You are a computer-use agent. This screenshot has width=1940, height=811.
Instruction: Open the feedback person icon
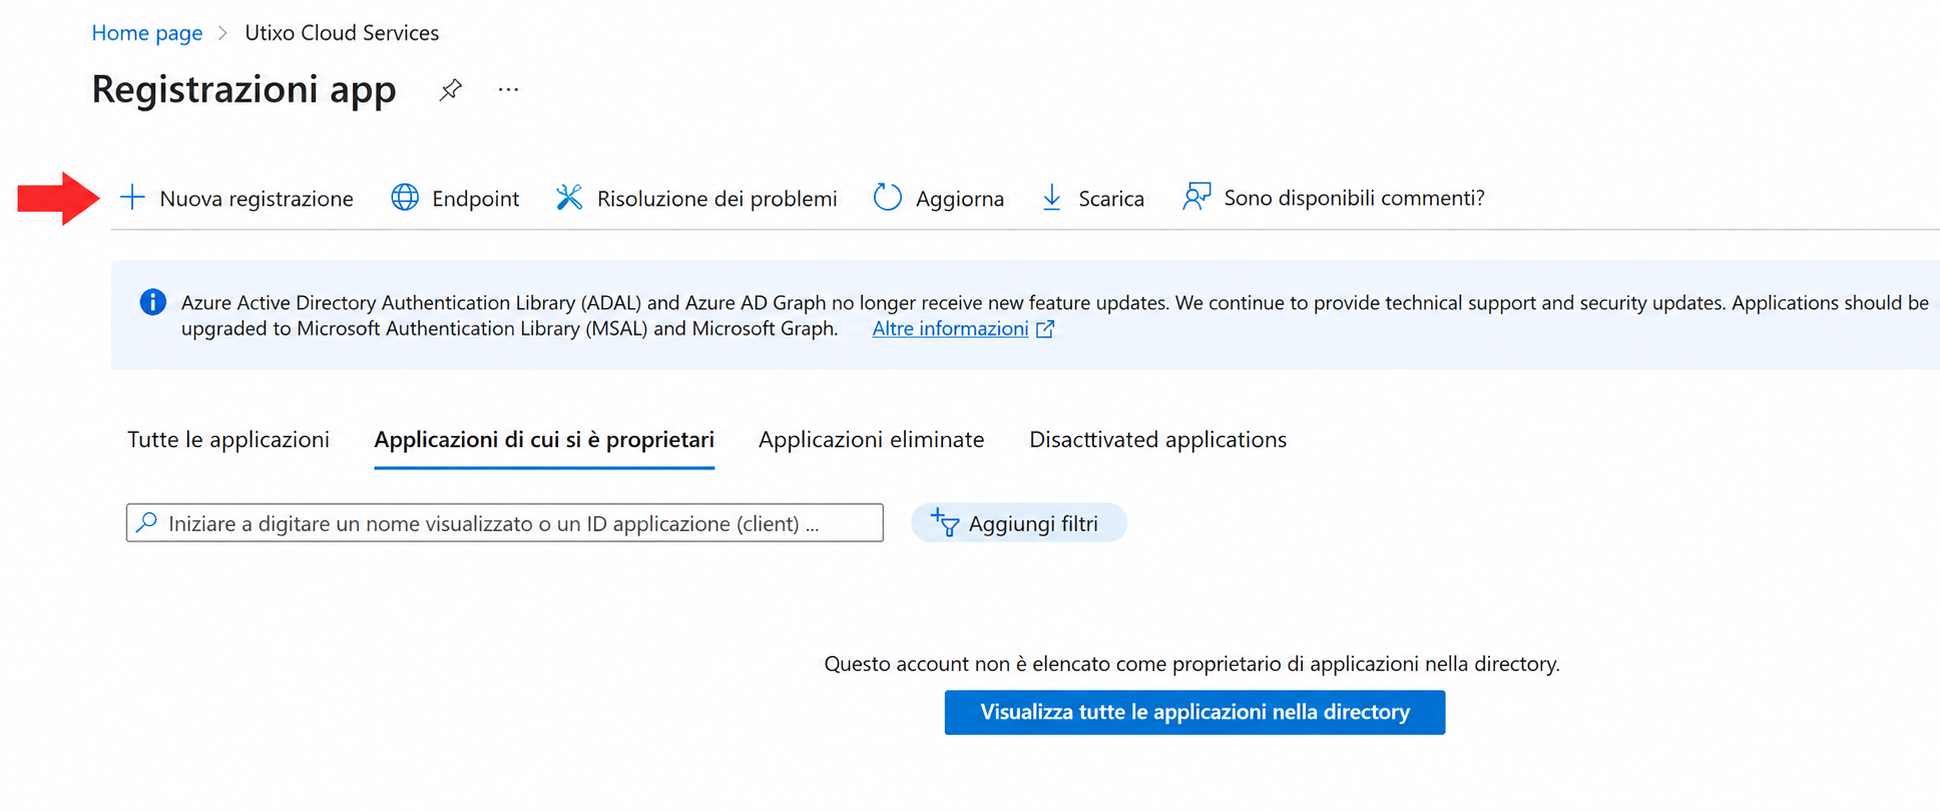1196,196
